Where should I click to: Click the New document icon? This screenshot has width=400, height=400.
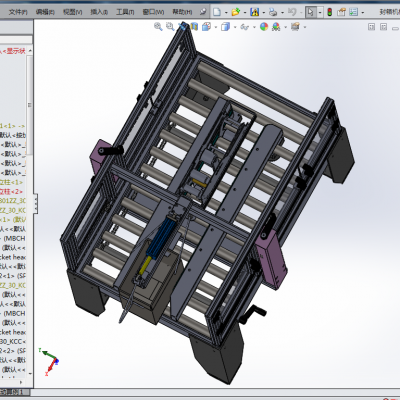click(217, 12)
